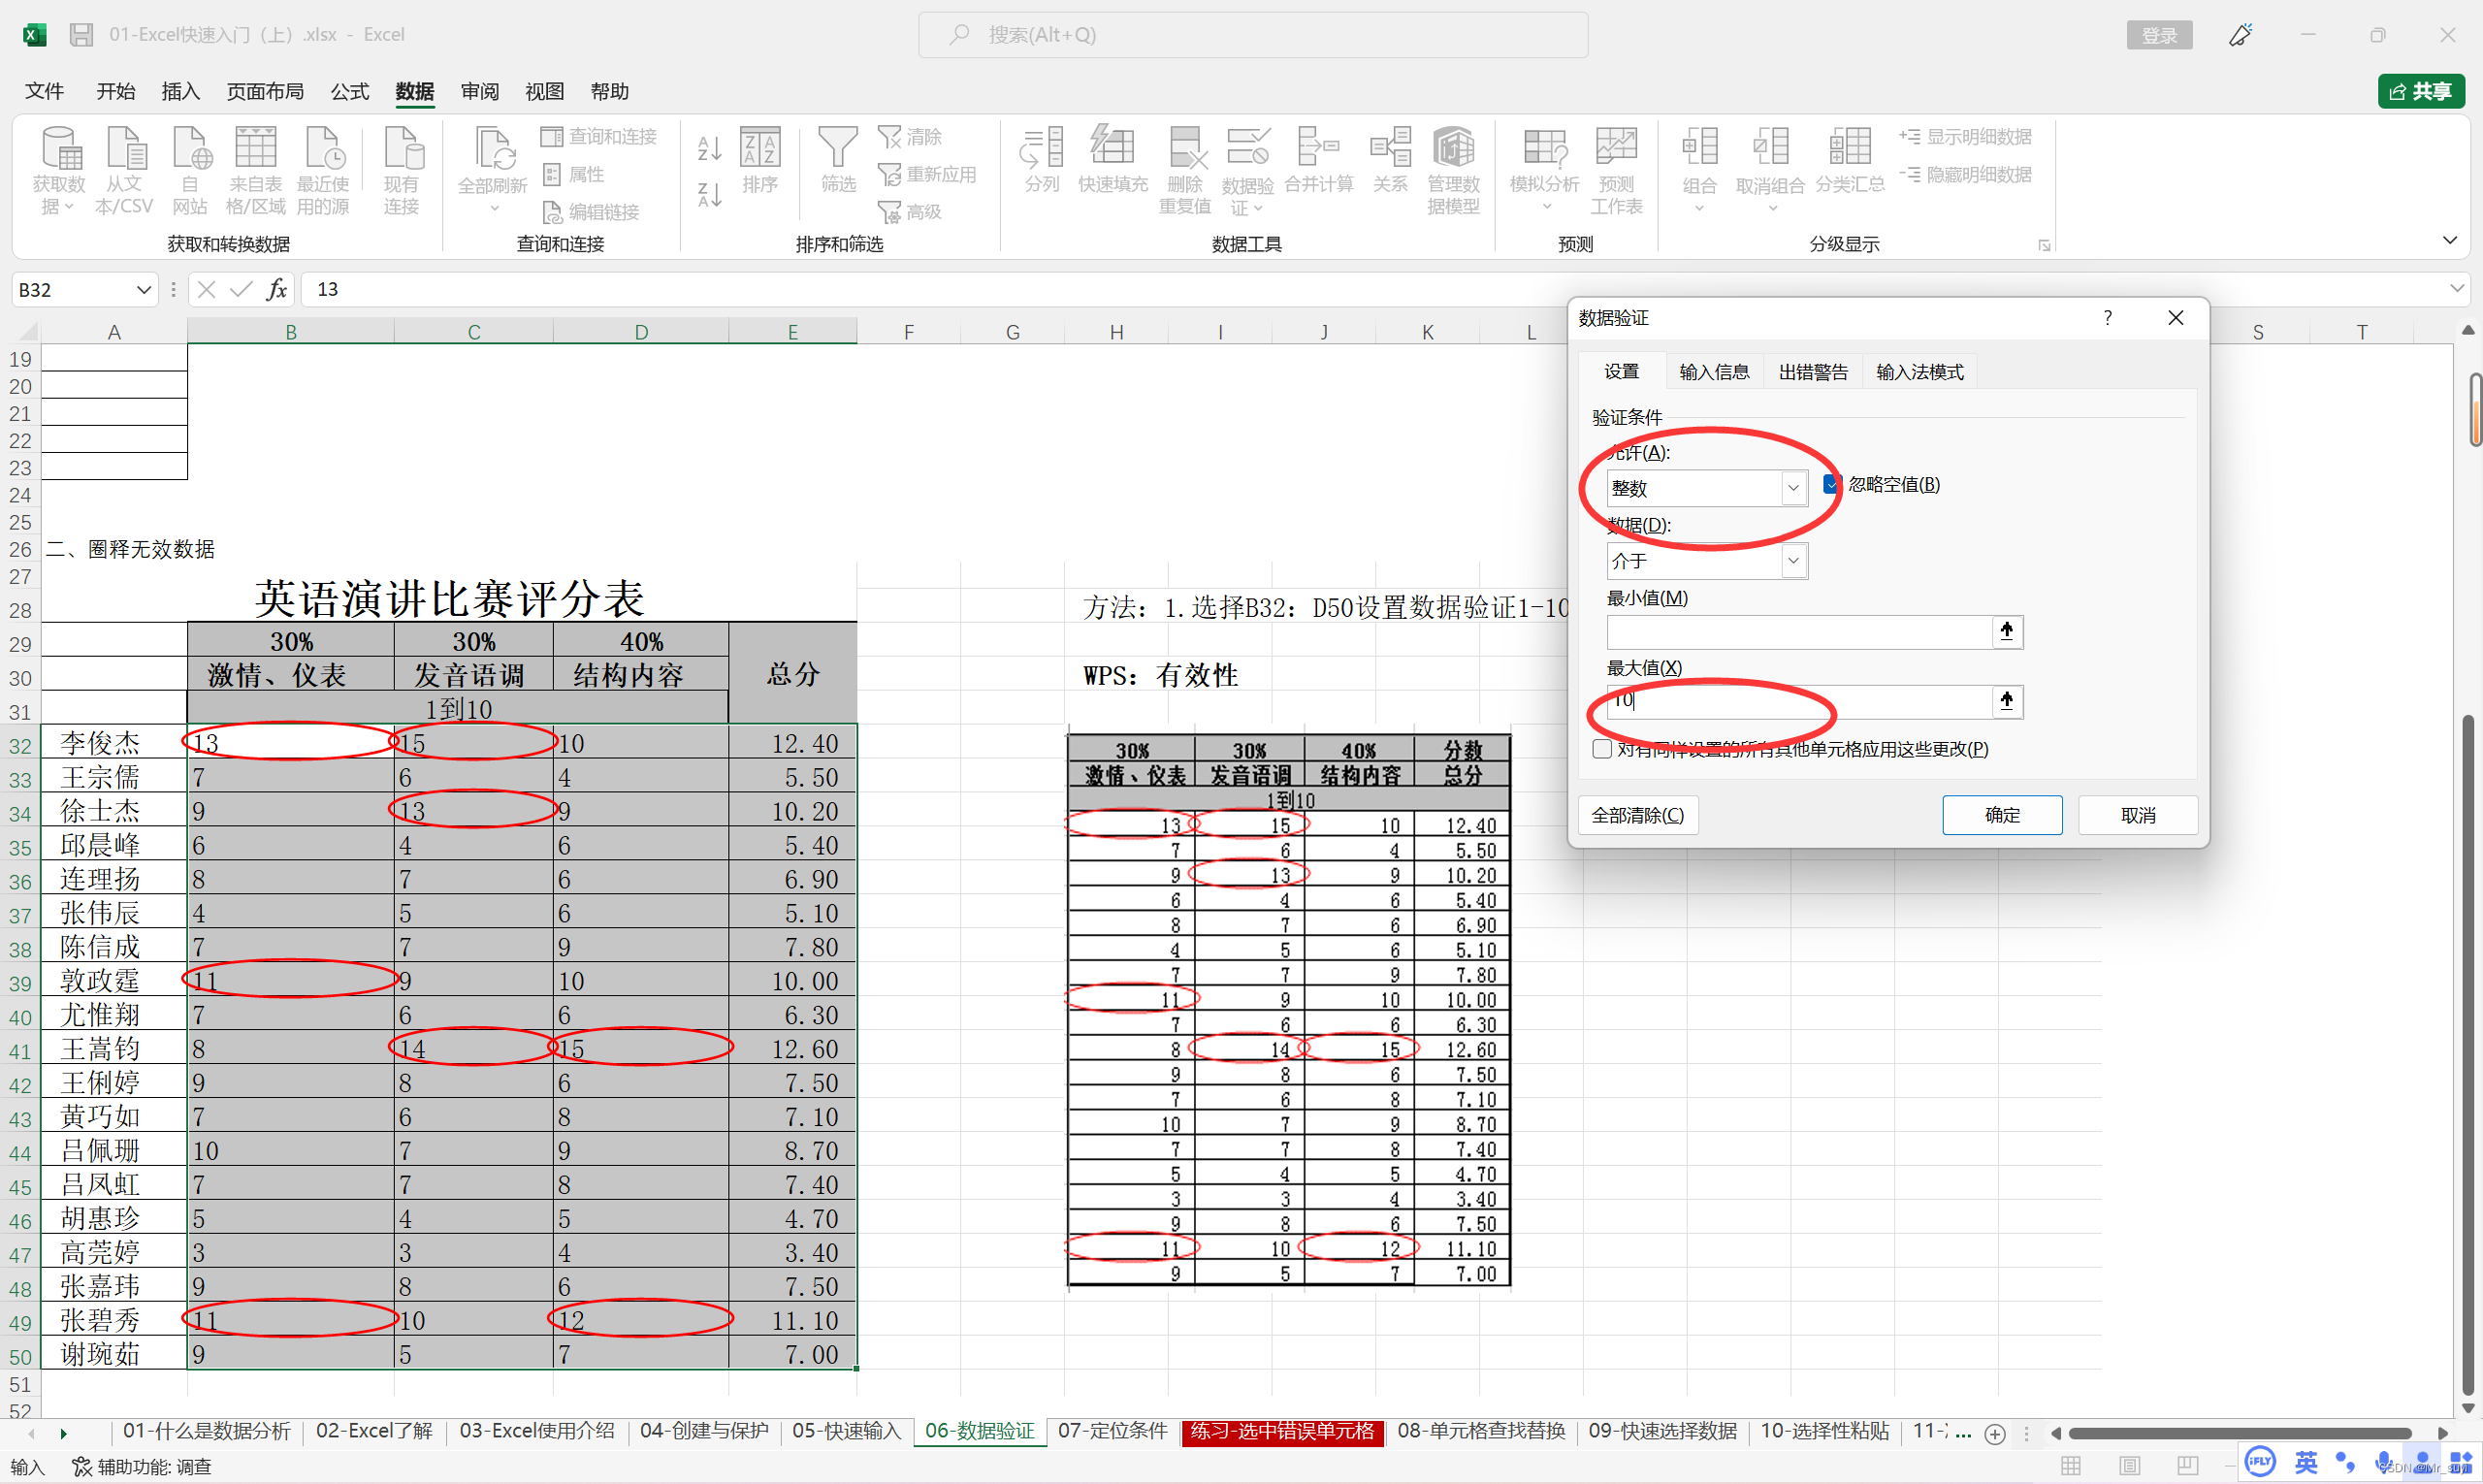Viewport: 2483px width, 1484px height.
Task: Collapse dialog from Minimum (最小值) range selector
Action: point(2007,631)
